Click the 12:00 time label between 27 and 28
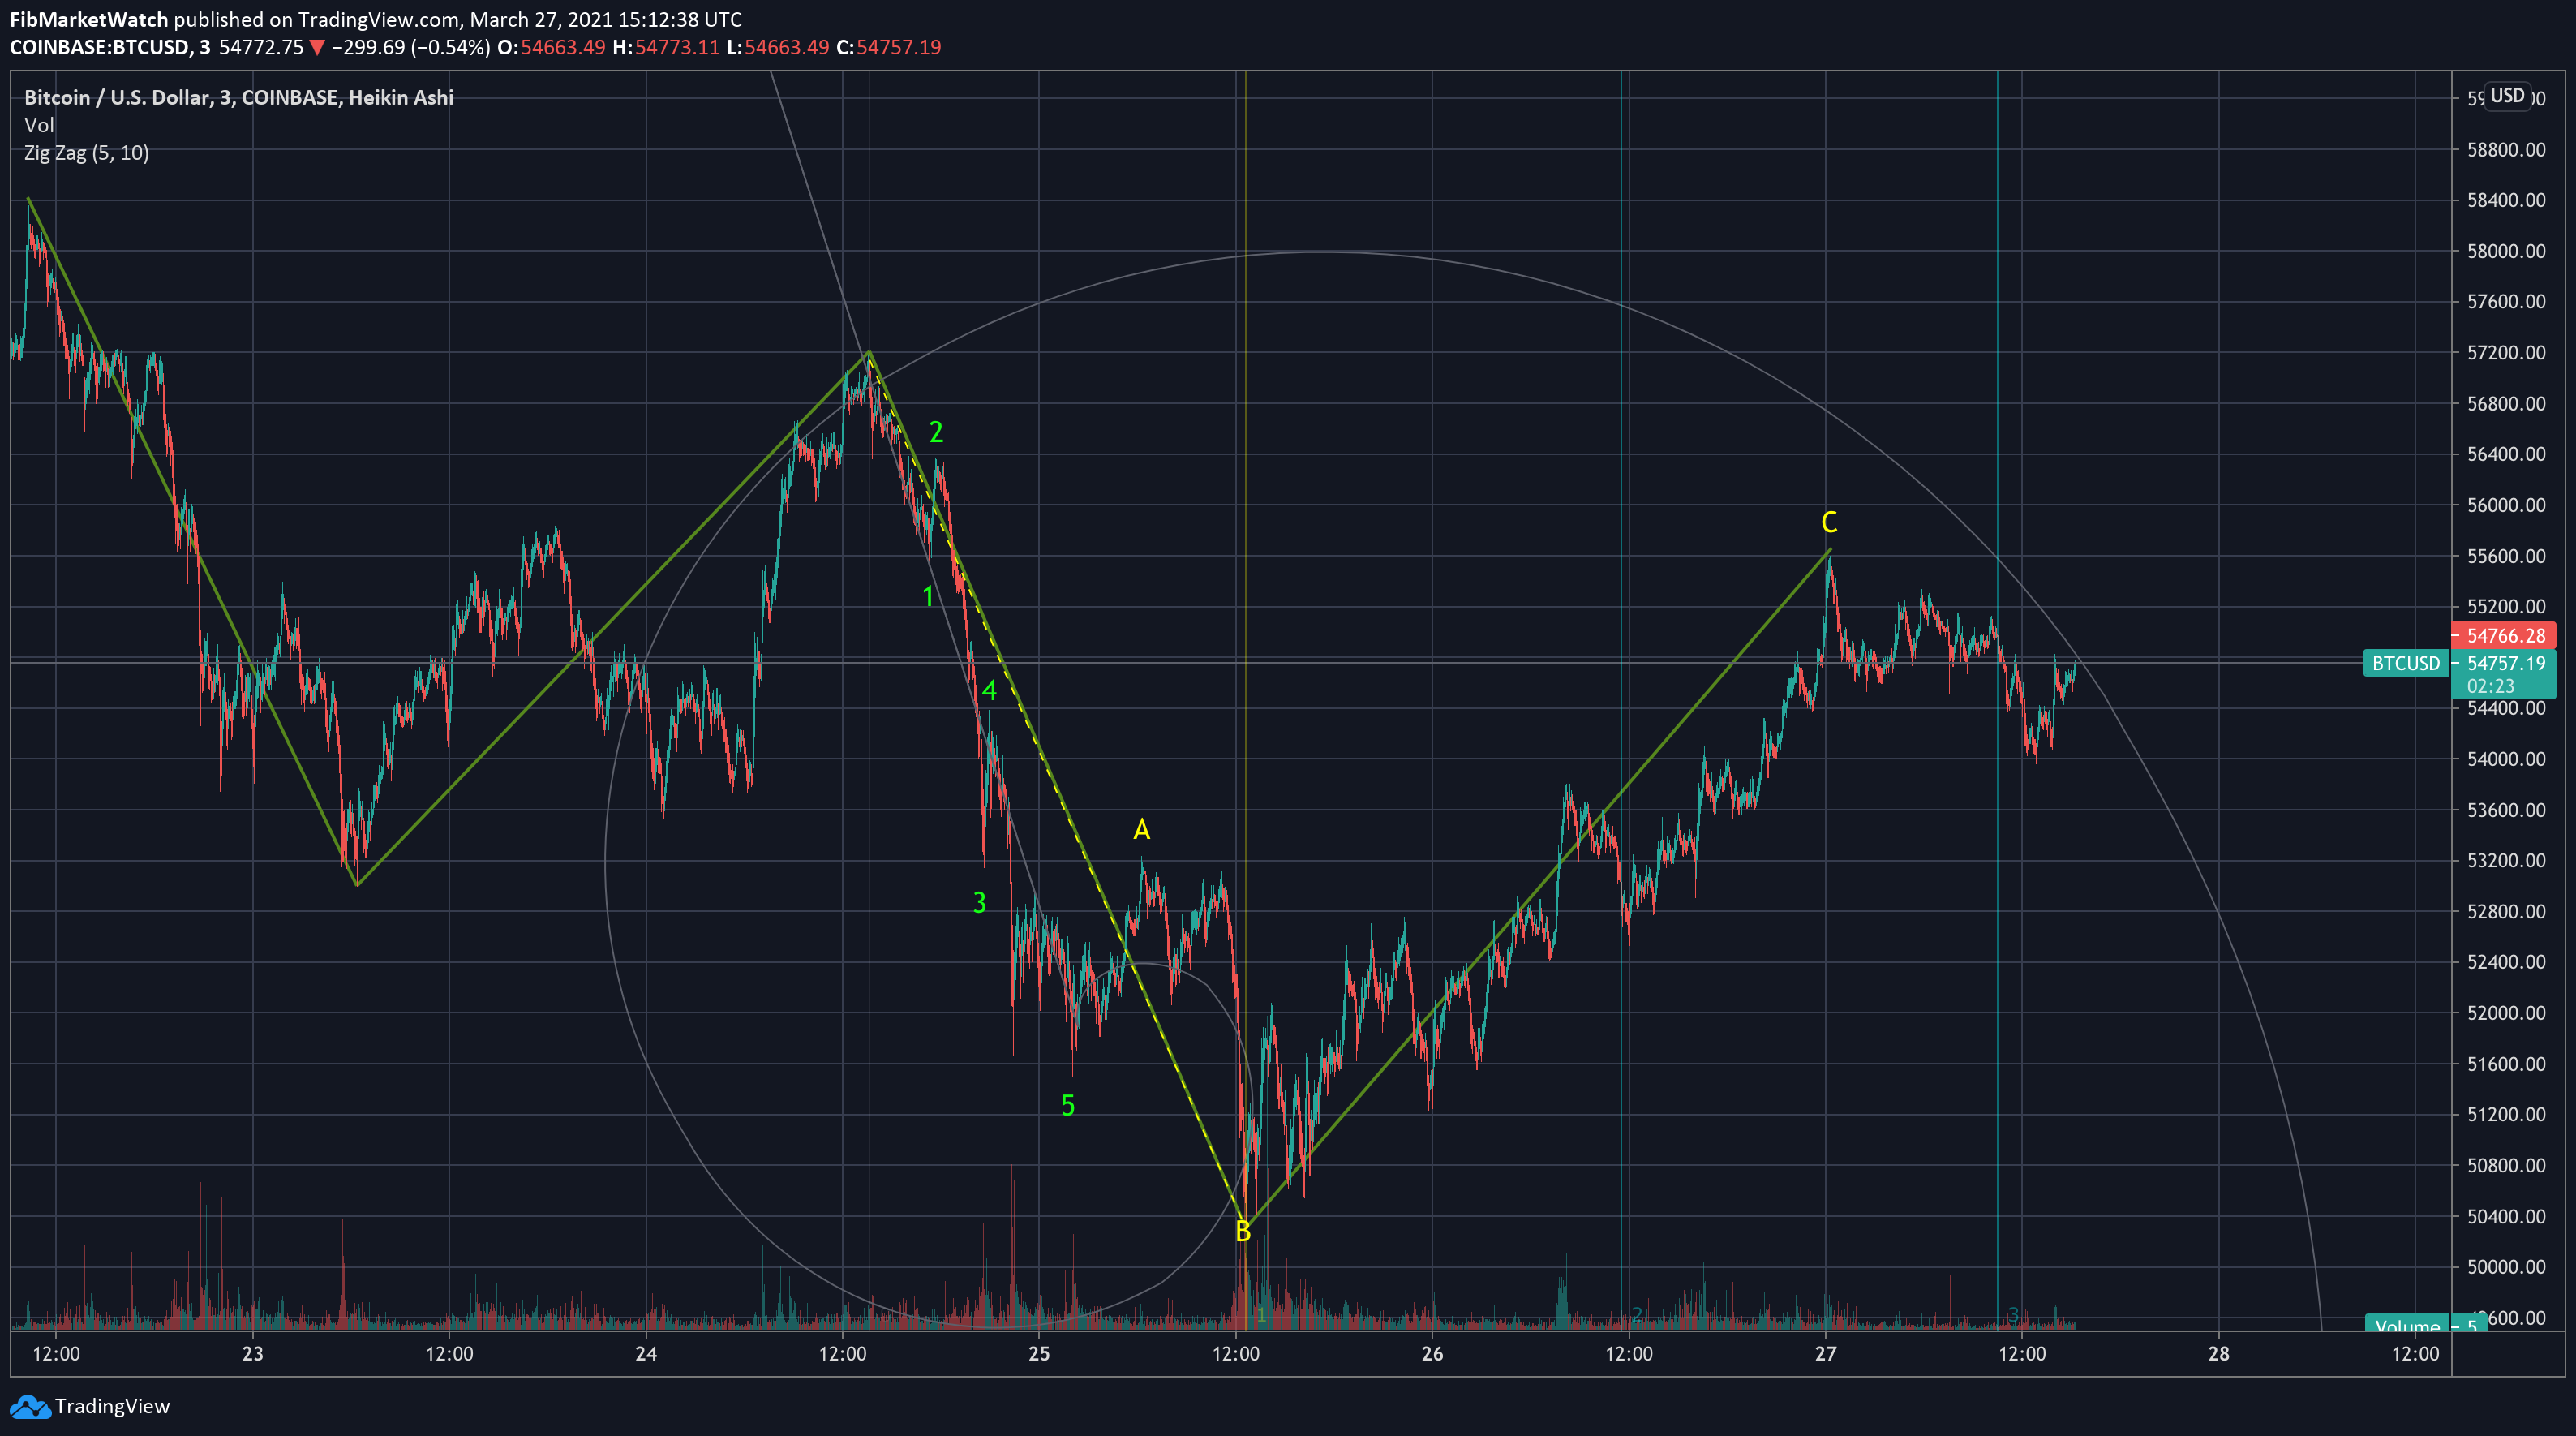 [2022, 1354]
